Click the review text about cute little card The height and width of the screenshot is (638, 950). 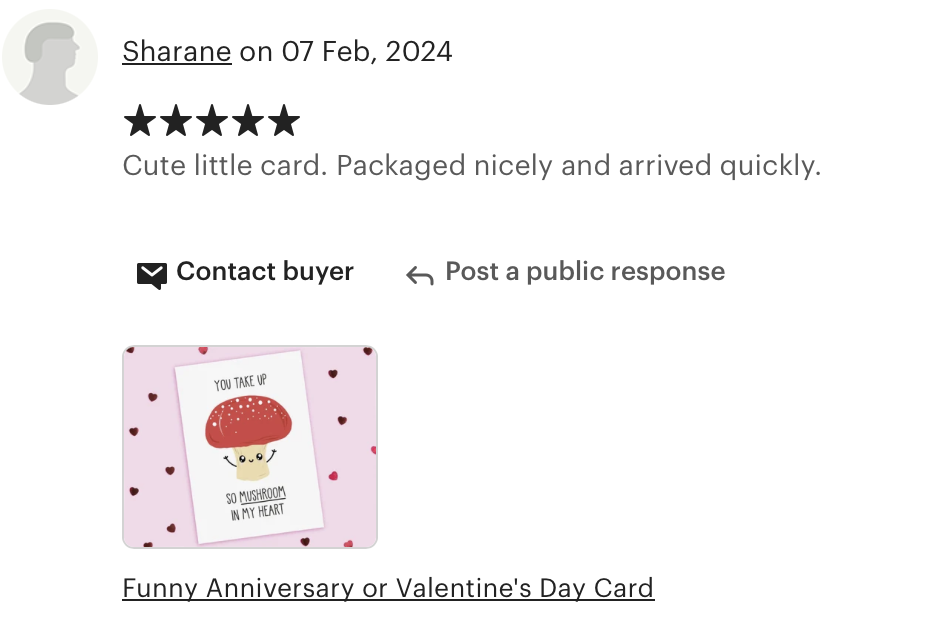pyautogui.click(x=472, y=166)
